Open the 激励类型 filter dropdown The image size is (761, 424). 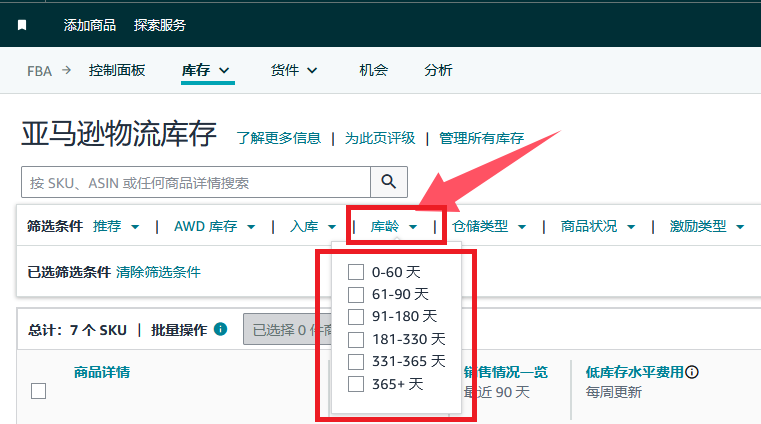(x=707, y=227)
